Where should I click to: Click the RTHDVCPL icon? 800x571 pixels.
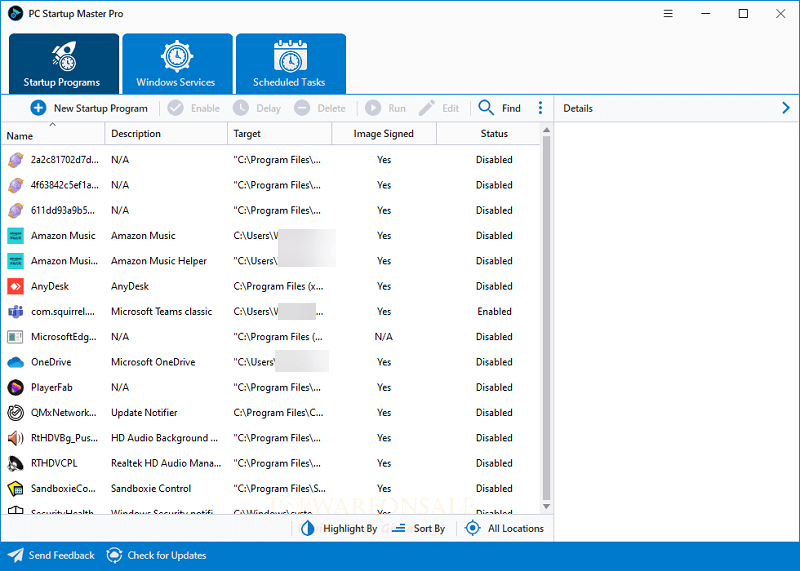tap(15, 463)
